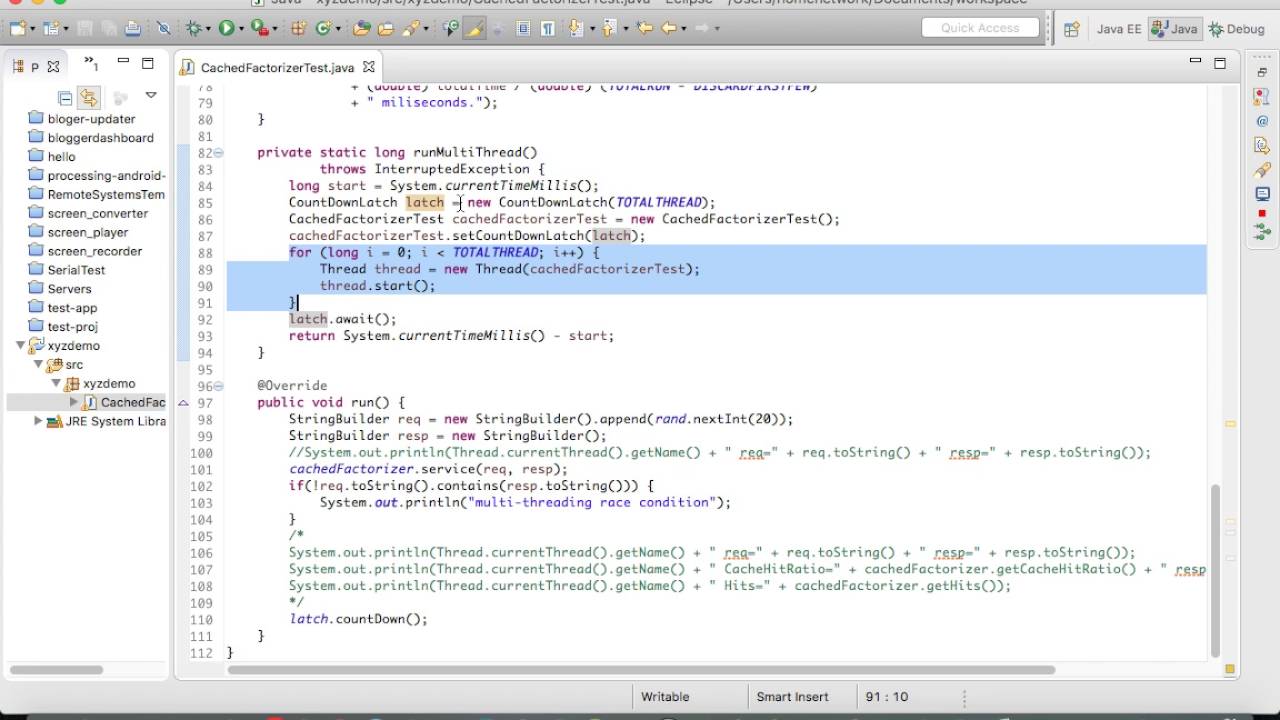Run the program with the green play icon
Viewport: 1280px width, 720px height.
(227, 29)
